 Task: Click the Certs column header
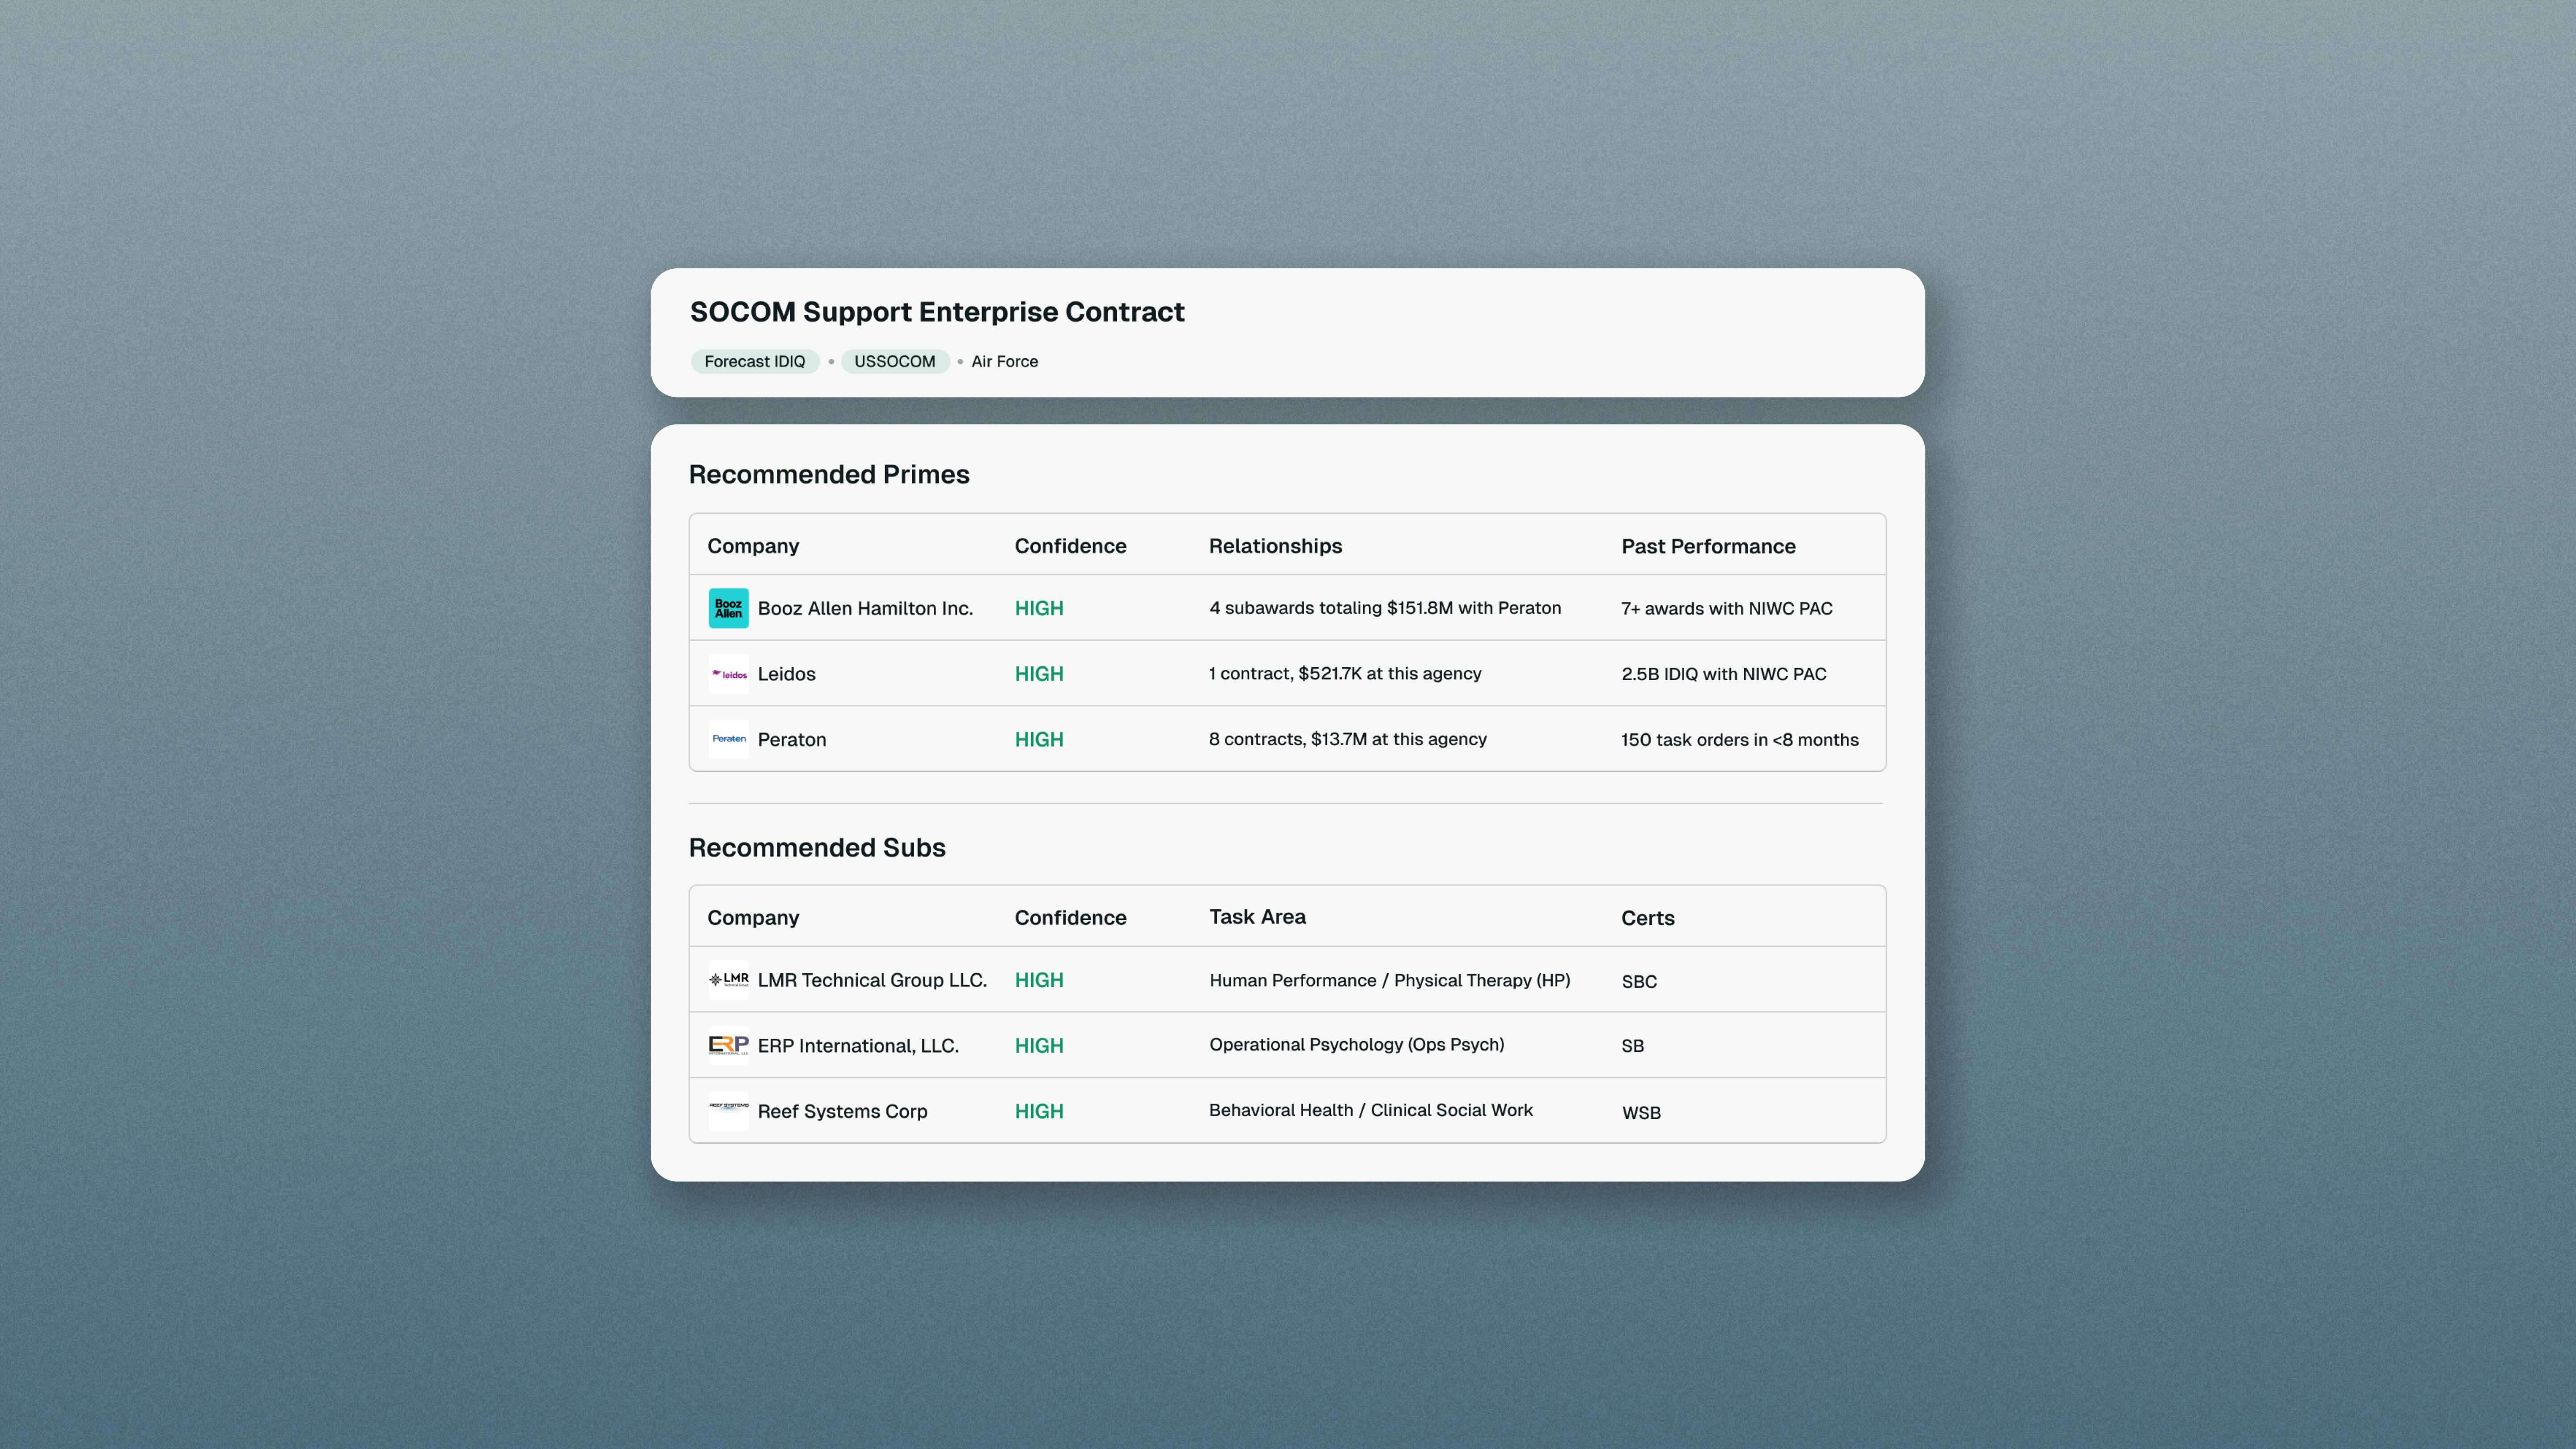click(x=1647, y=918)
